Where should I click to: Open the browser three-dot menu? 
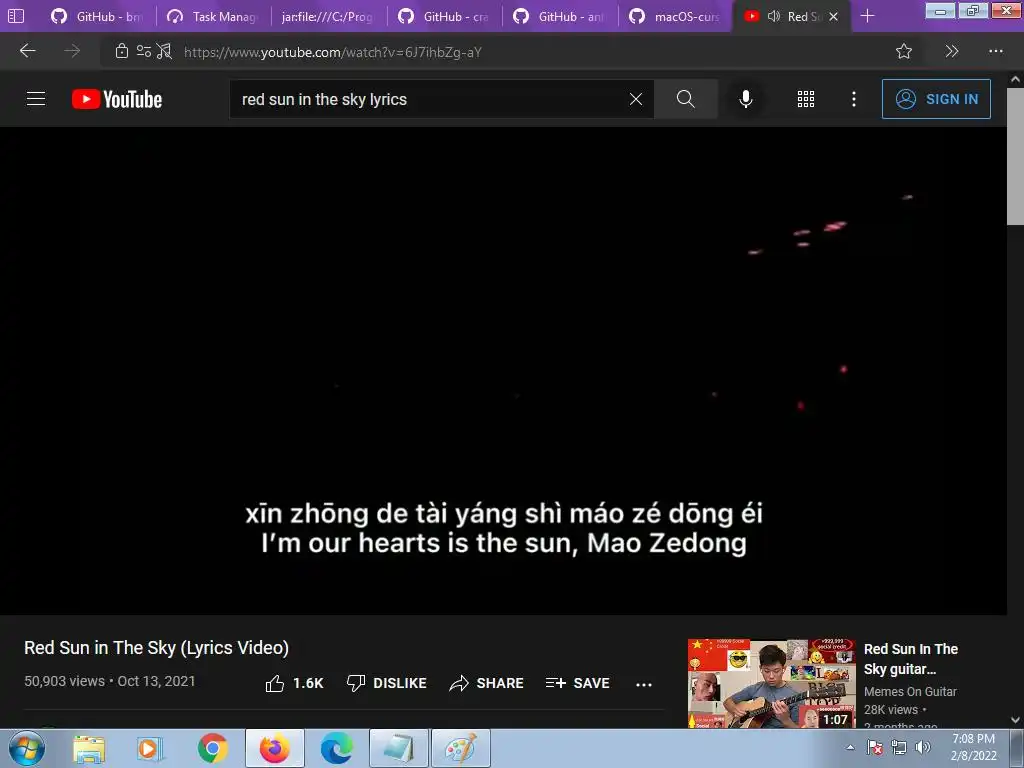(995, 51)
